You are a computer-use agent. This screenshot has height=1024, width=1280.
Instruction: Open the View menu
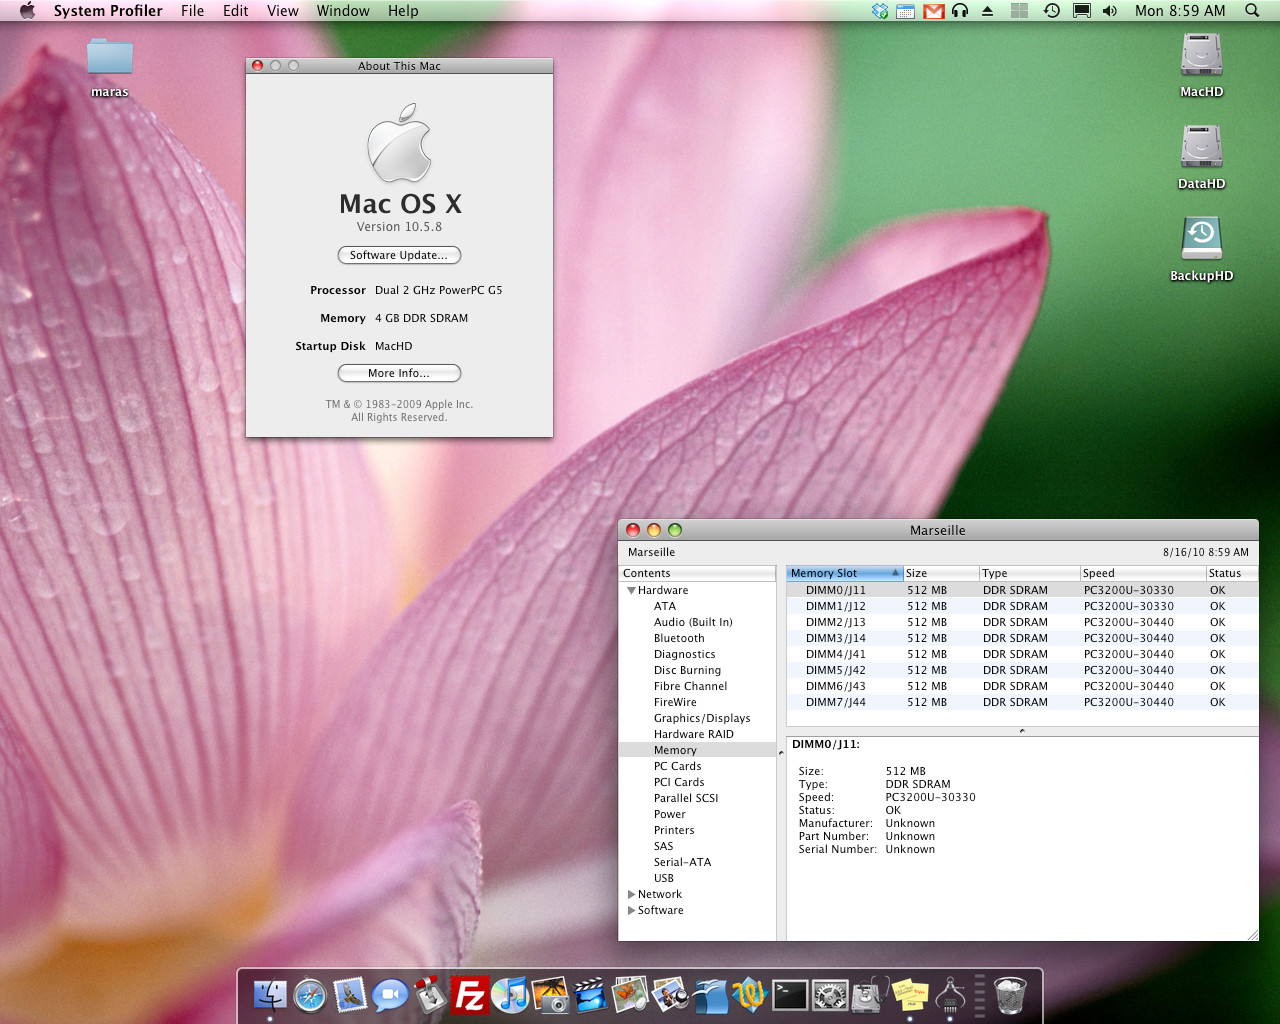click(282, 11)
